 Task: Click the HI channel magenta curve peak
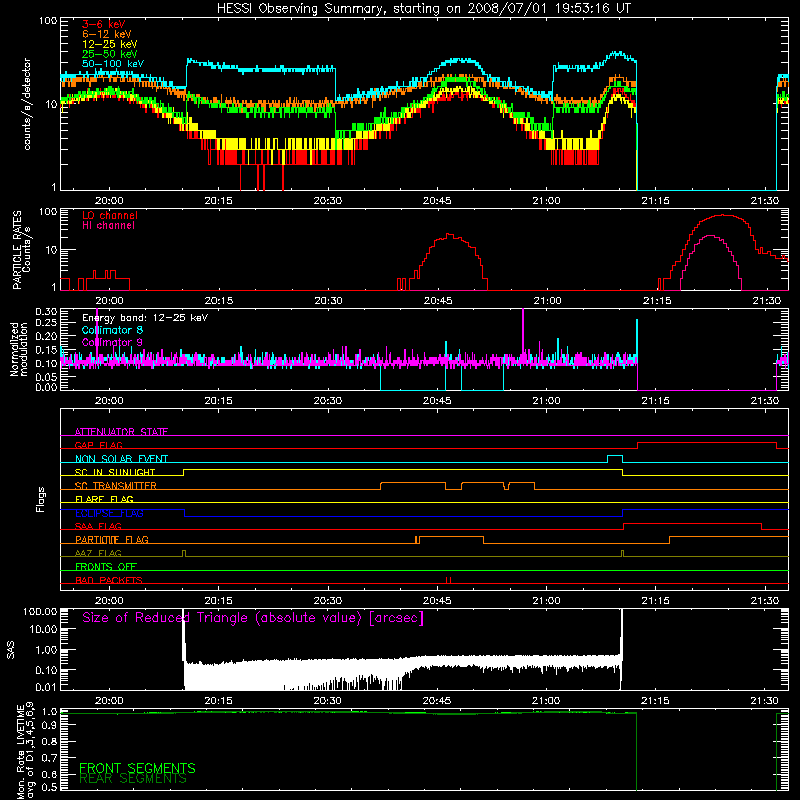pyautogui.click(x=710, y=236)
